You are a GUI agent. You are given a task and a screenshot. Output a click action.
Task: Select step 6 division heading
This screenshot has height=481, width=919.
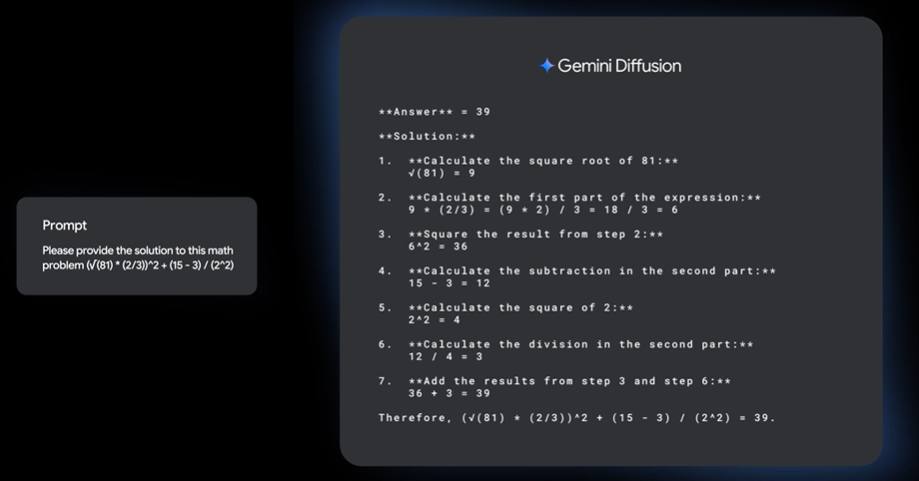580,344
